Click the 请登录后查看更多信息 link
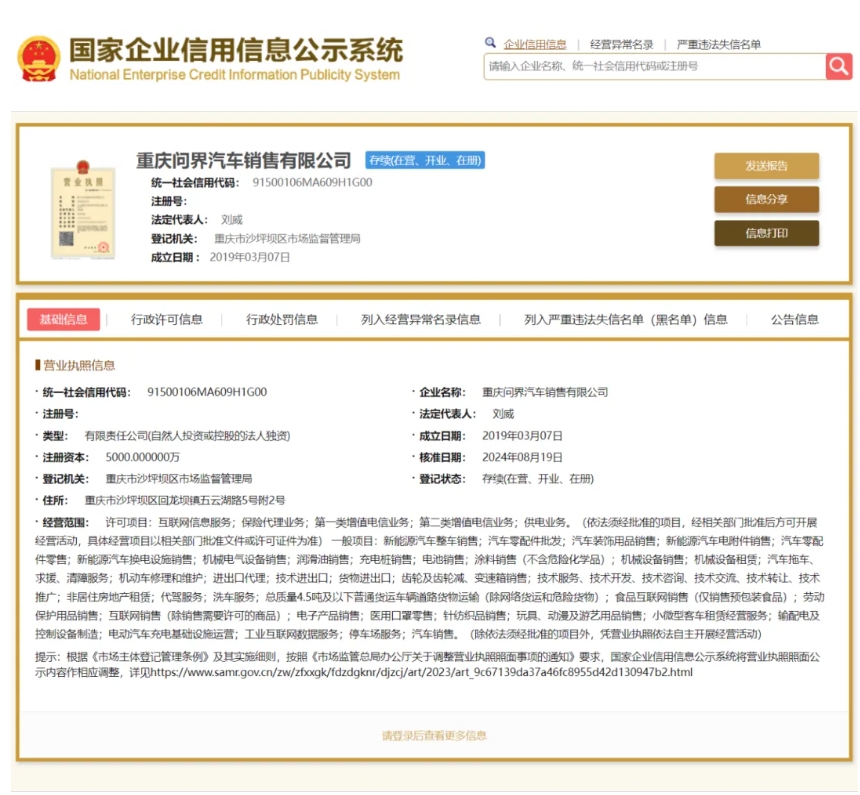 (x=434, y=735)
